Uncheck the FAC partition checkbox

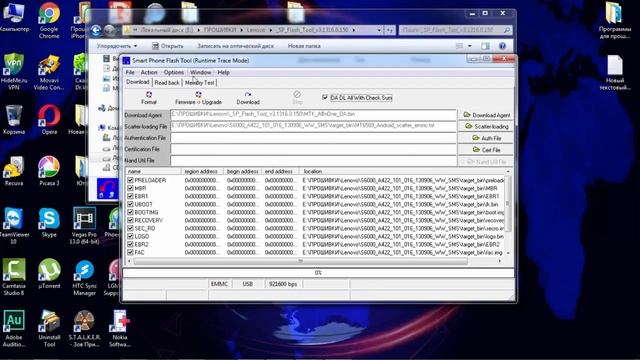point(130,252)
